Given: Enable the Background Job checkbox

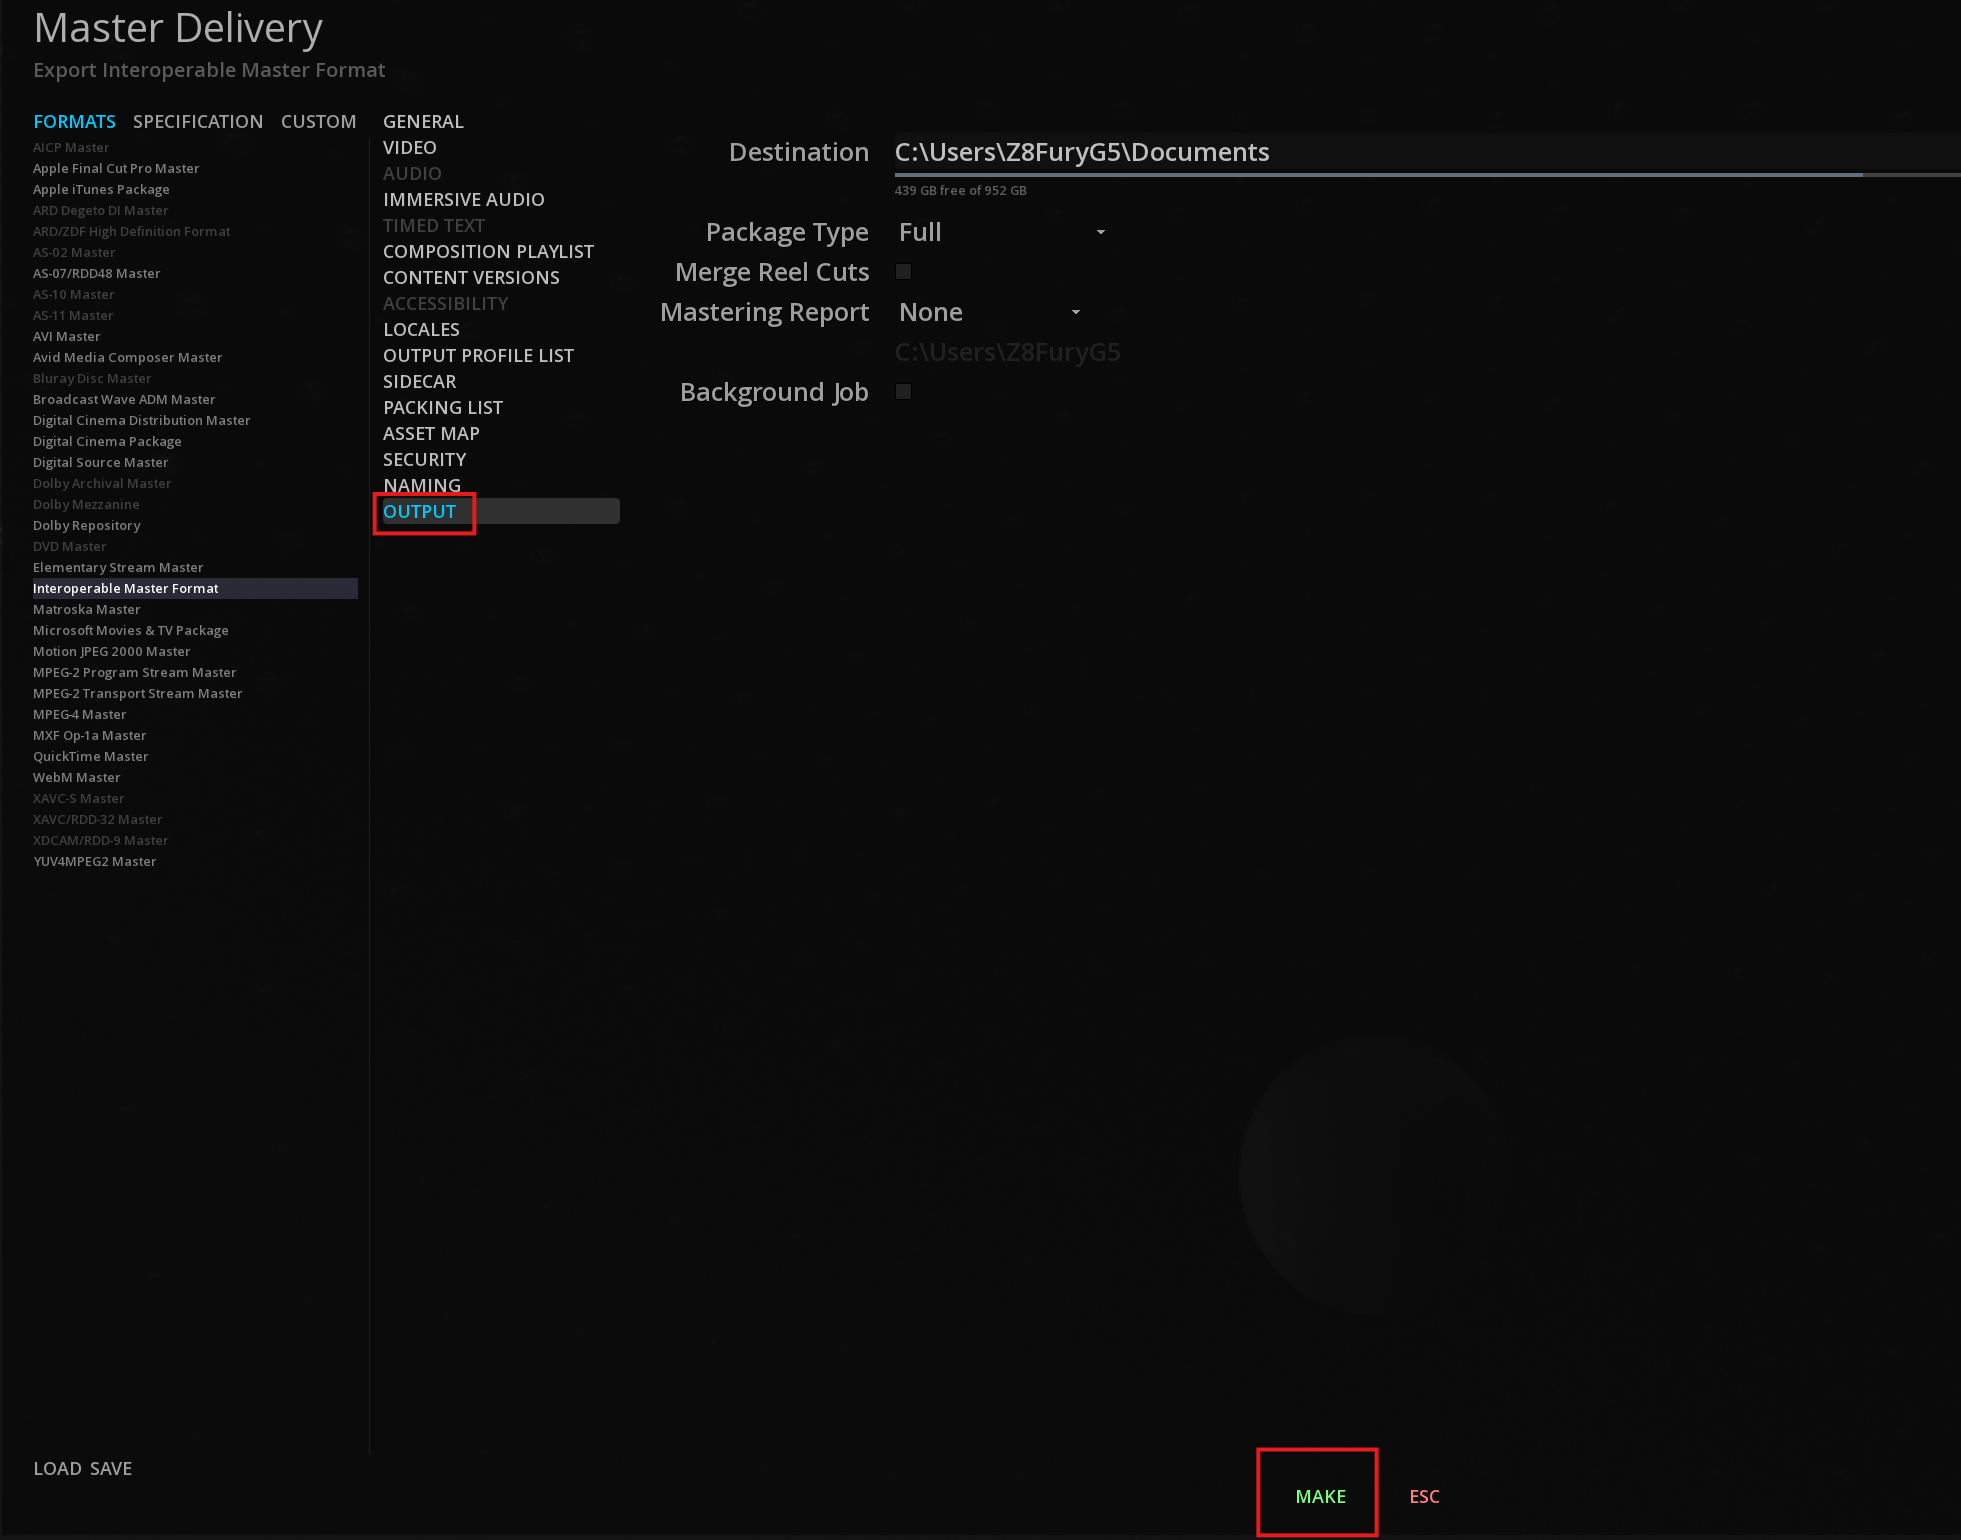Looking at the screenshot, I should (x=903, y=392).
